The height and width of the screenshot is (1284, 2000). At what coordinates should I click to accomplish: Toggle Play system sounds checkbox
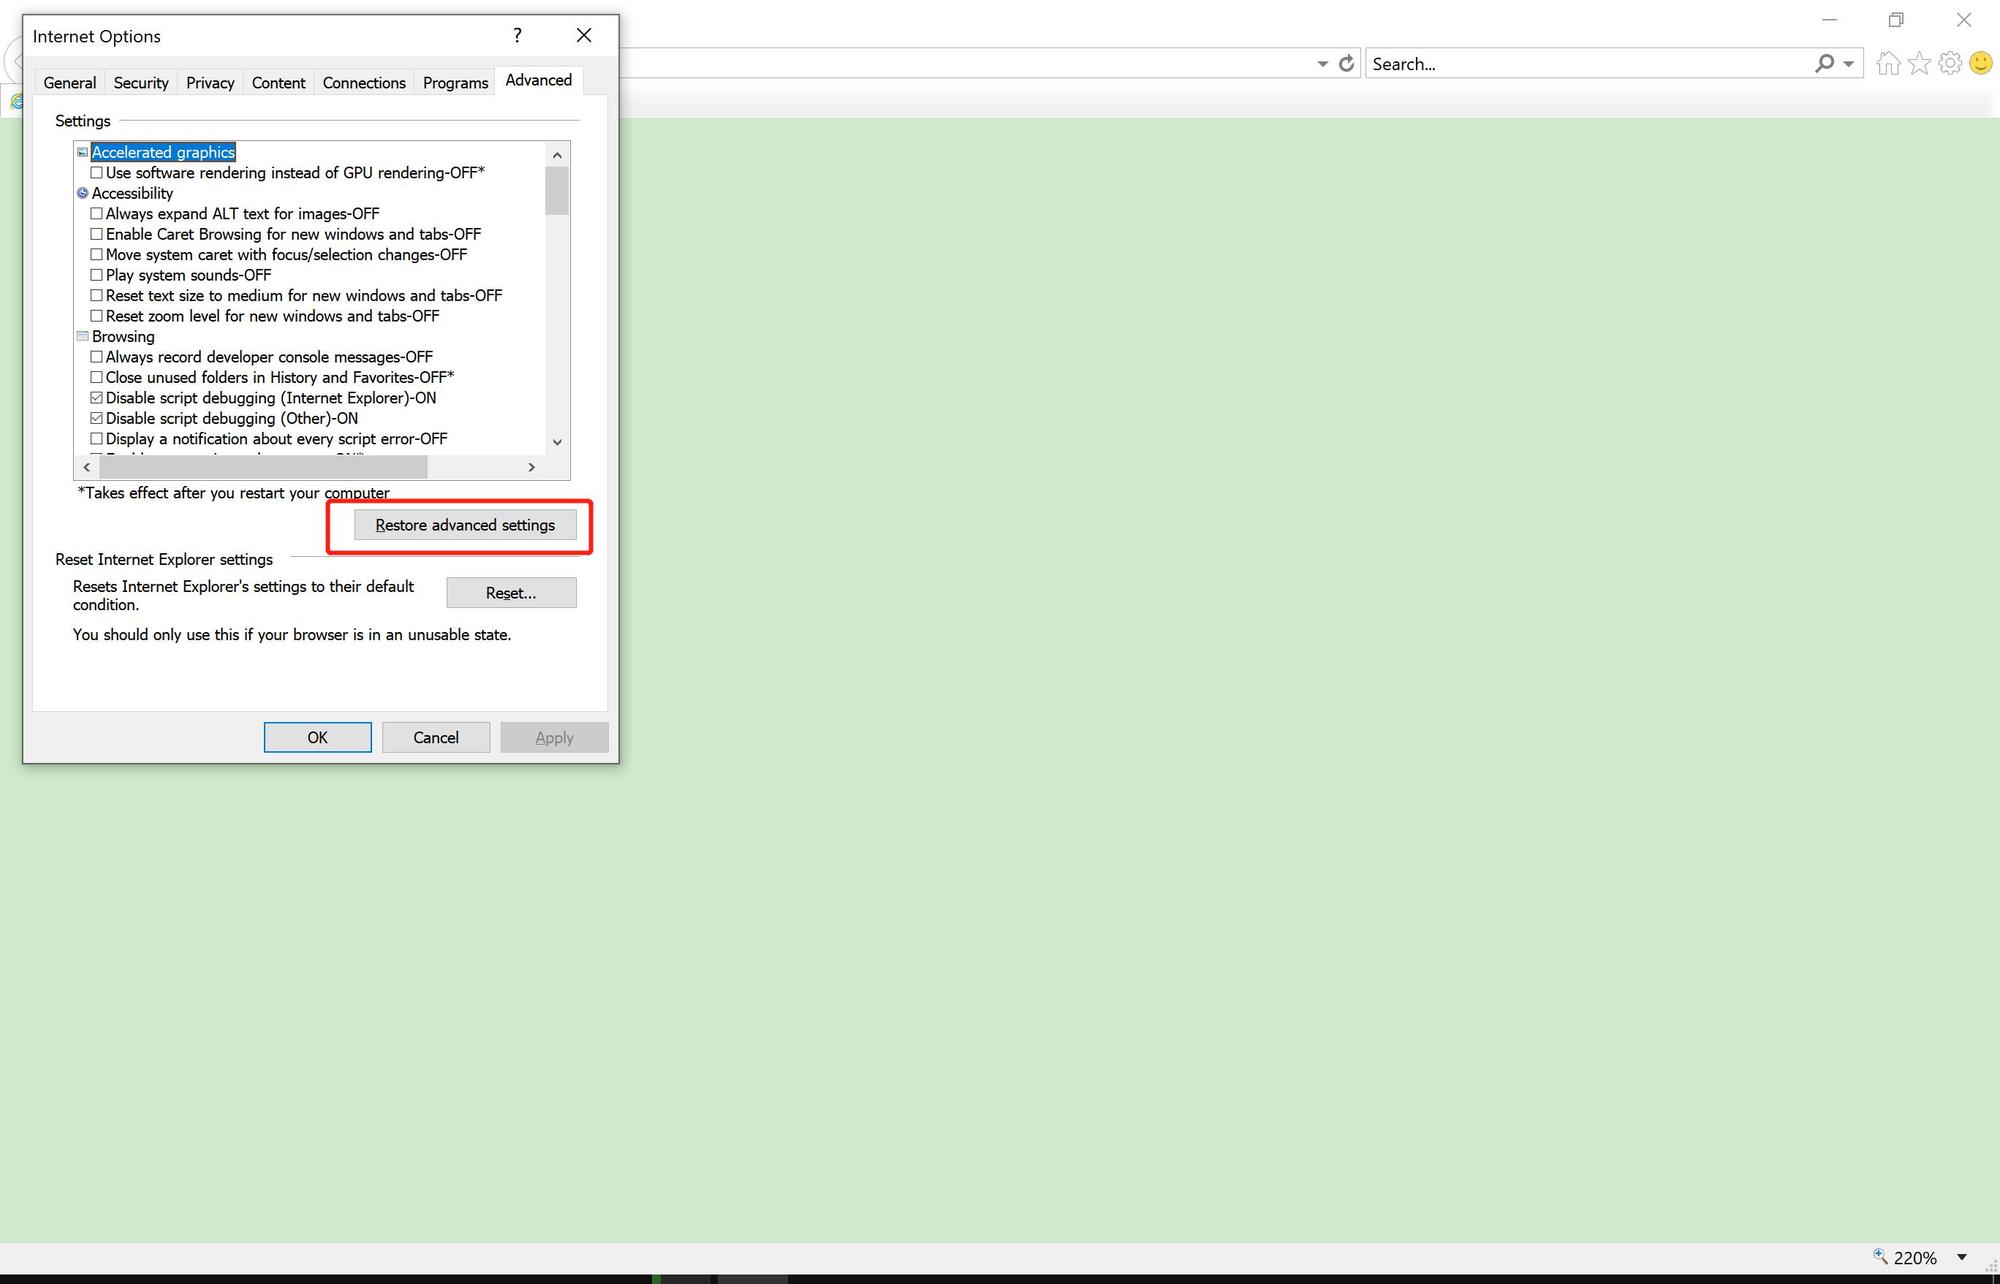[97, 275]
